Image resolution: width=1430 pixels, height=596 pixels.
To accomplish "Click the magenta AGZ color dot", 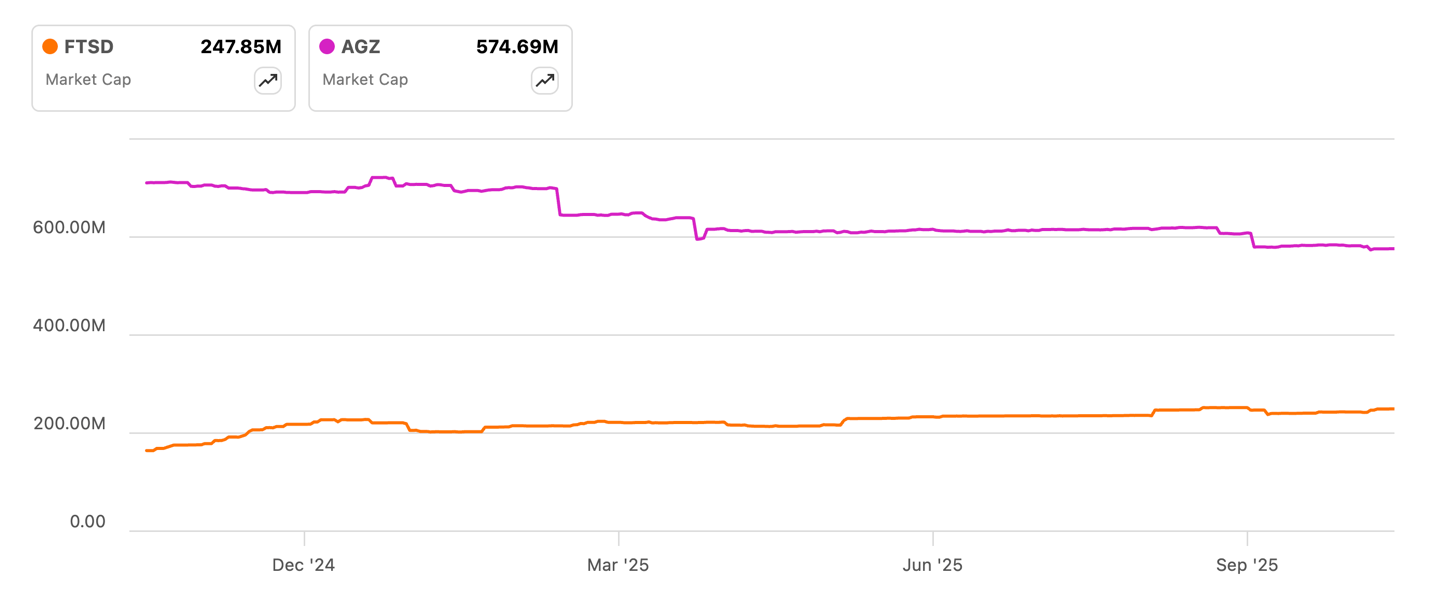I will tap(327, 47).
